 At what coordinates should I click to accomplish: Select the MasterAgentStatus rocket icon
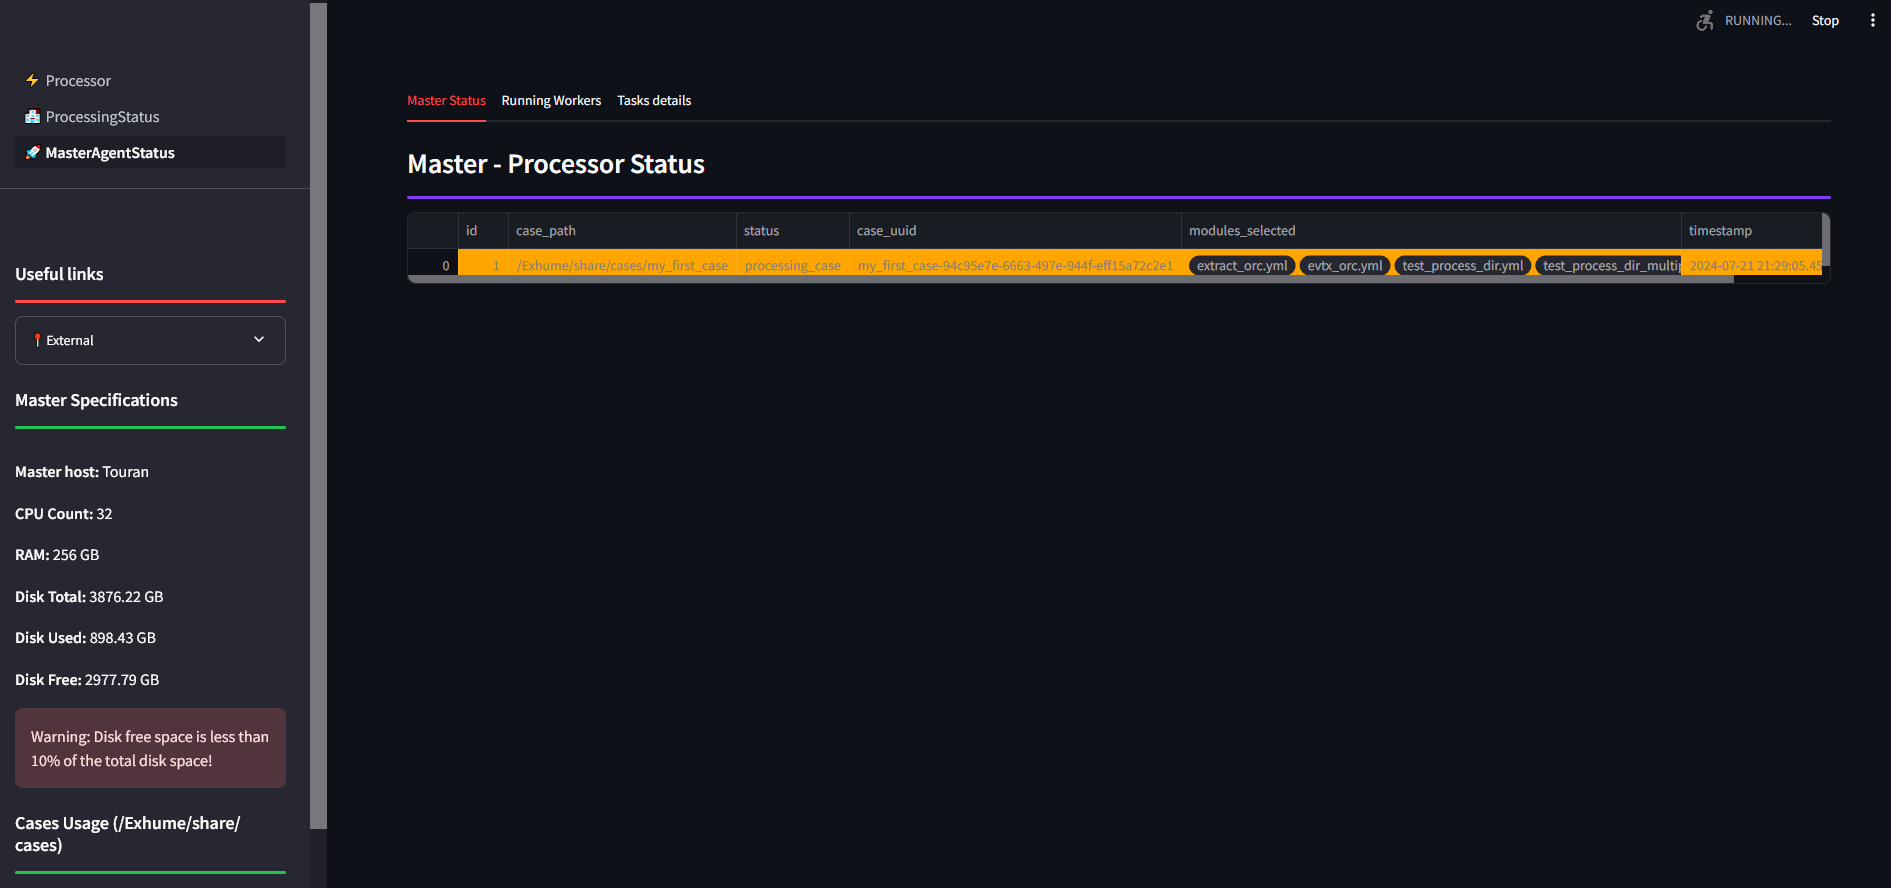[x=32, y=152]
